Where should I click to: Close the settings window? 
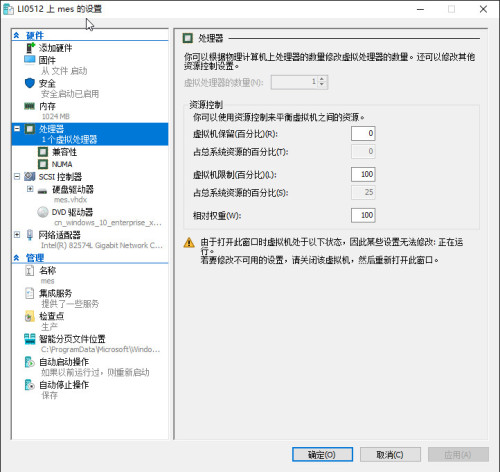(483, 9)
